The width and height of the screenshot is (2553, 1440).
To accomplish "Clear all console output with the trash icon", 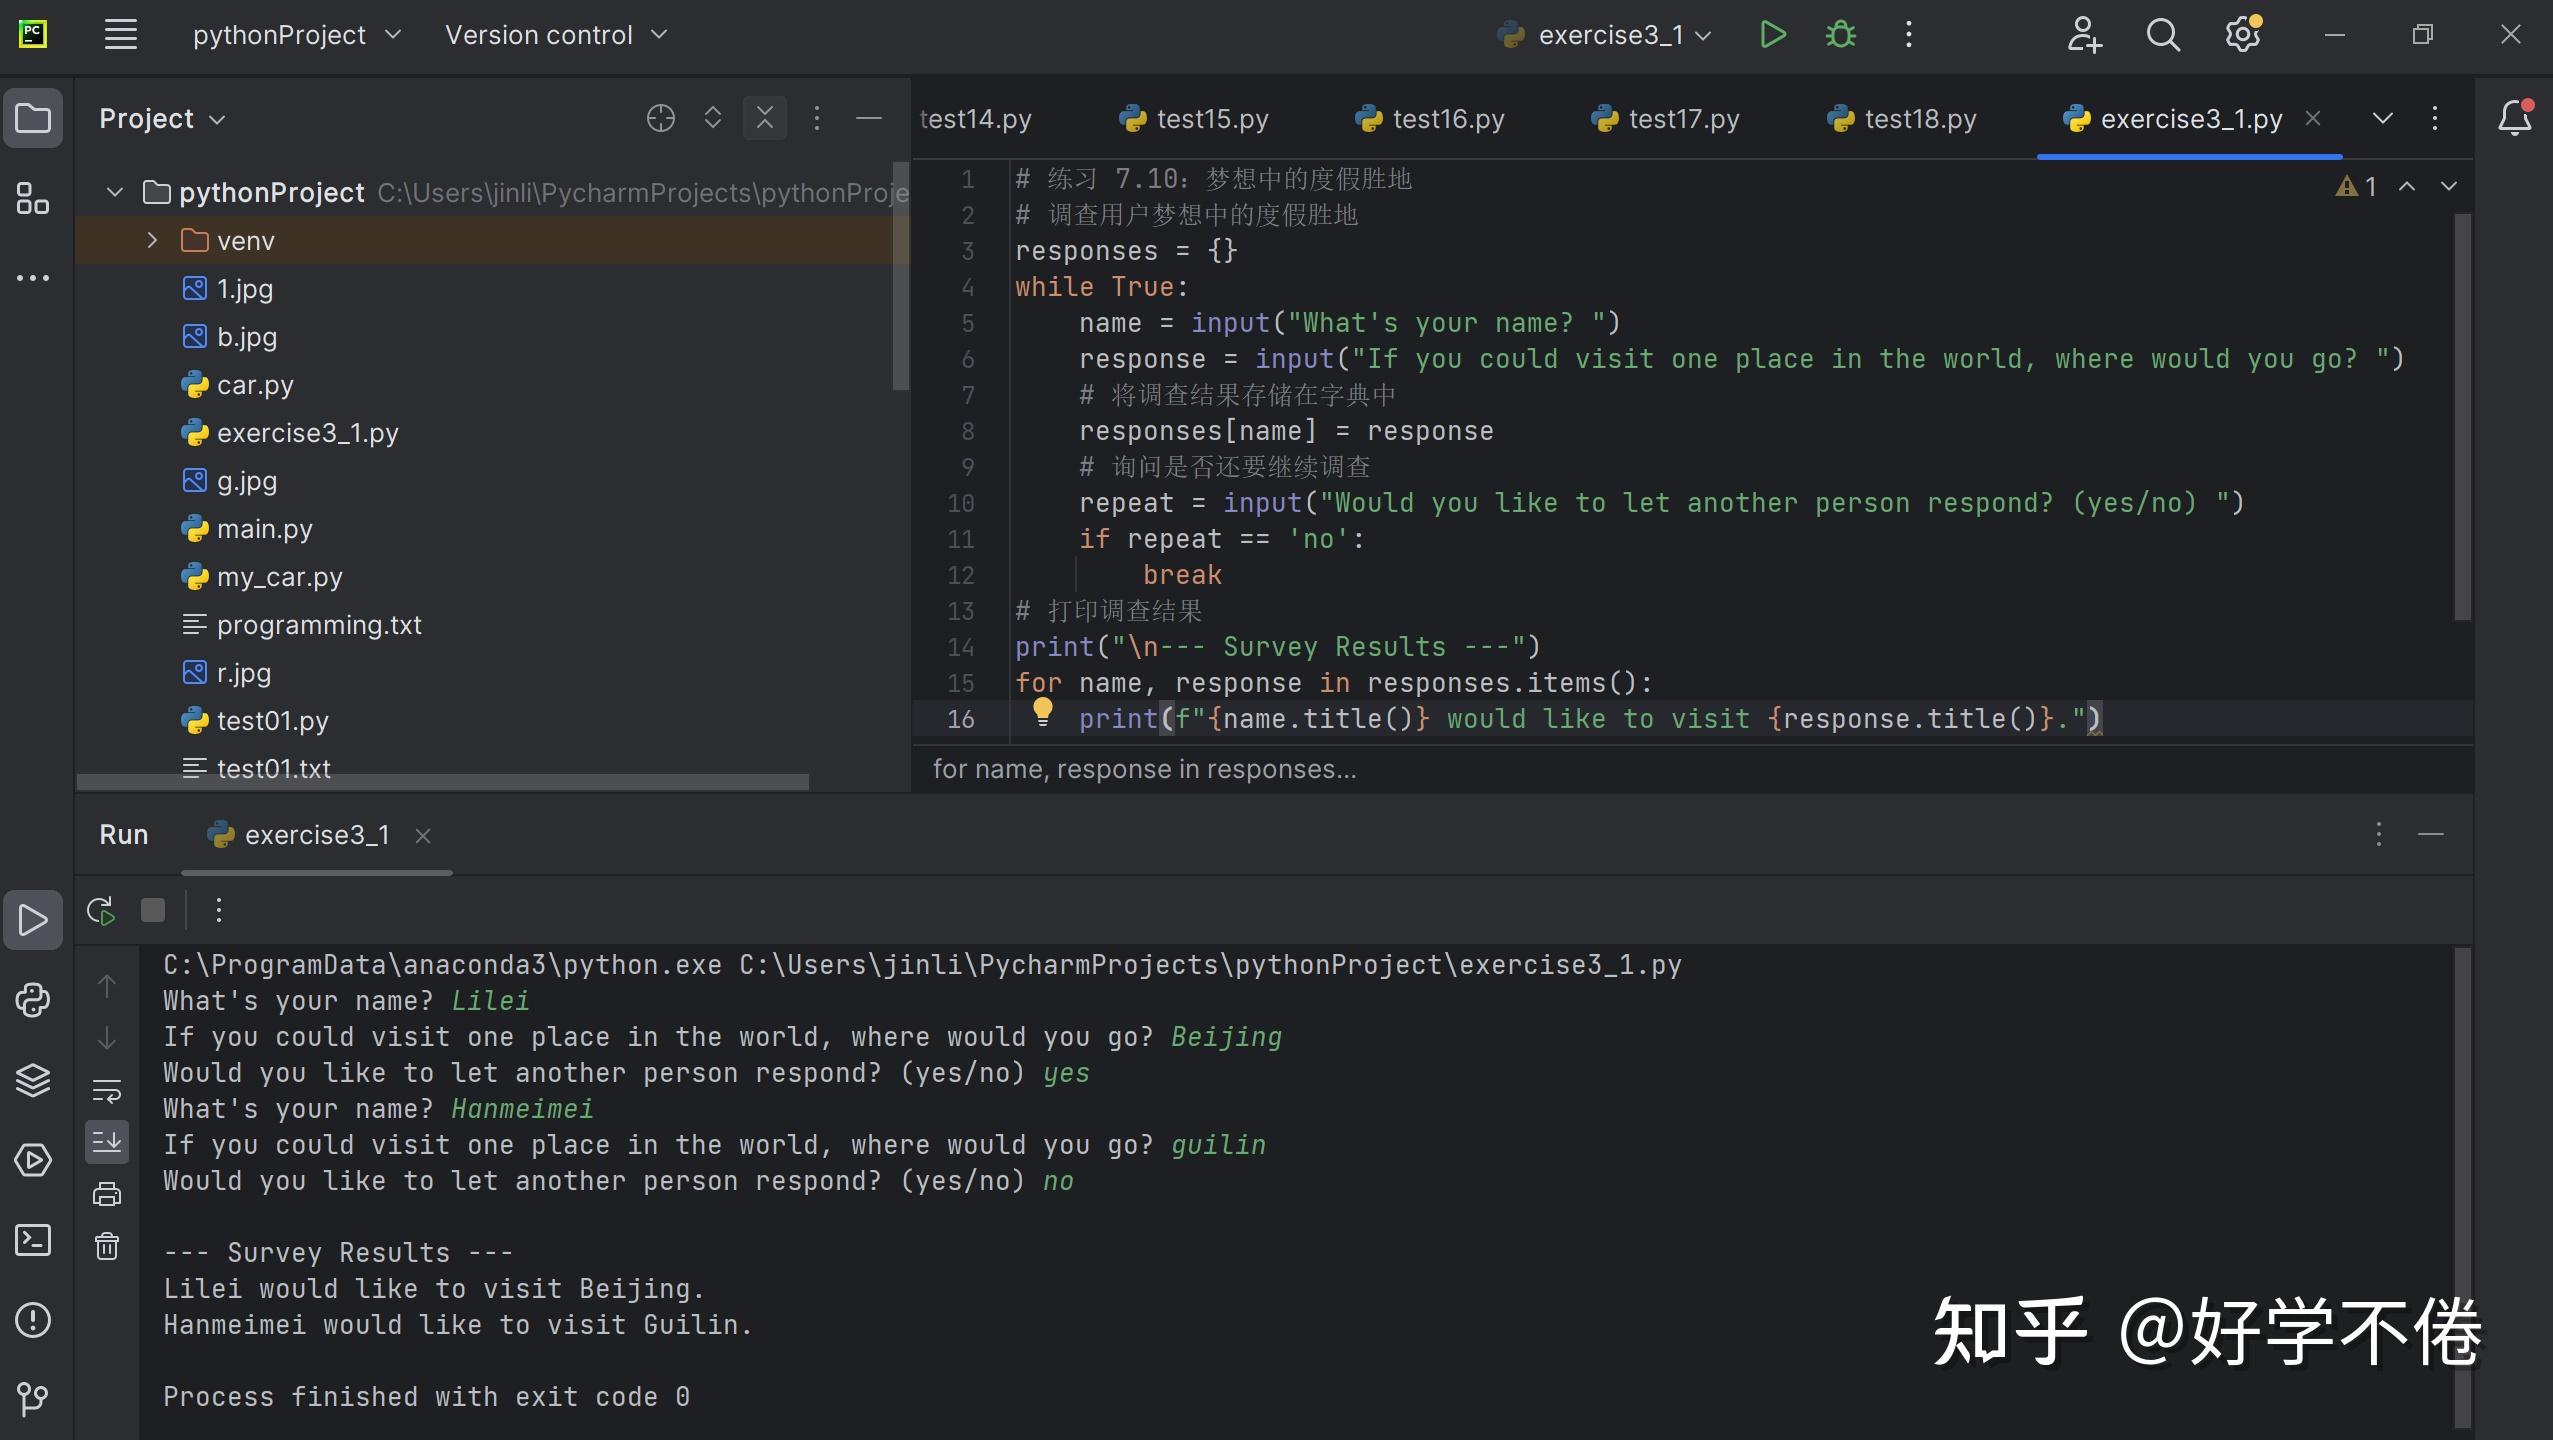I will tap(107, 1246).
